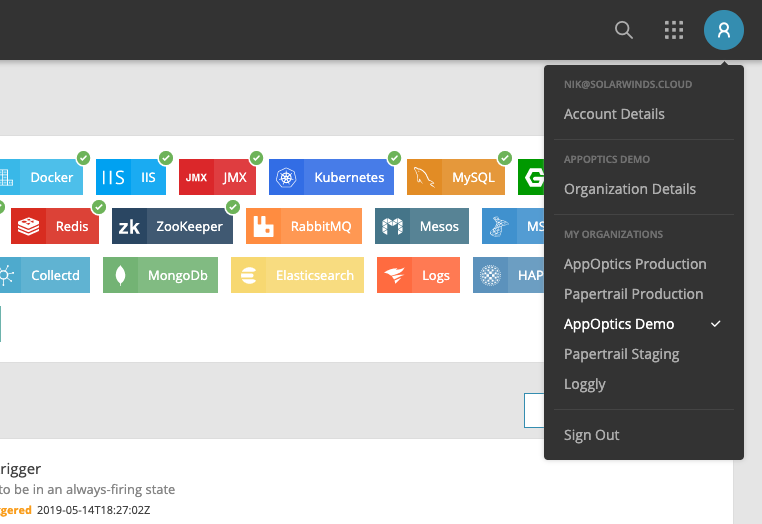Click the NIK@SOLARWINDS.CLOUD account header

point(628,84)
